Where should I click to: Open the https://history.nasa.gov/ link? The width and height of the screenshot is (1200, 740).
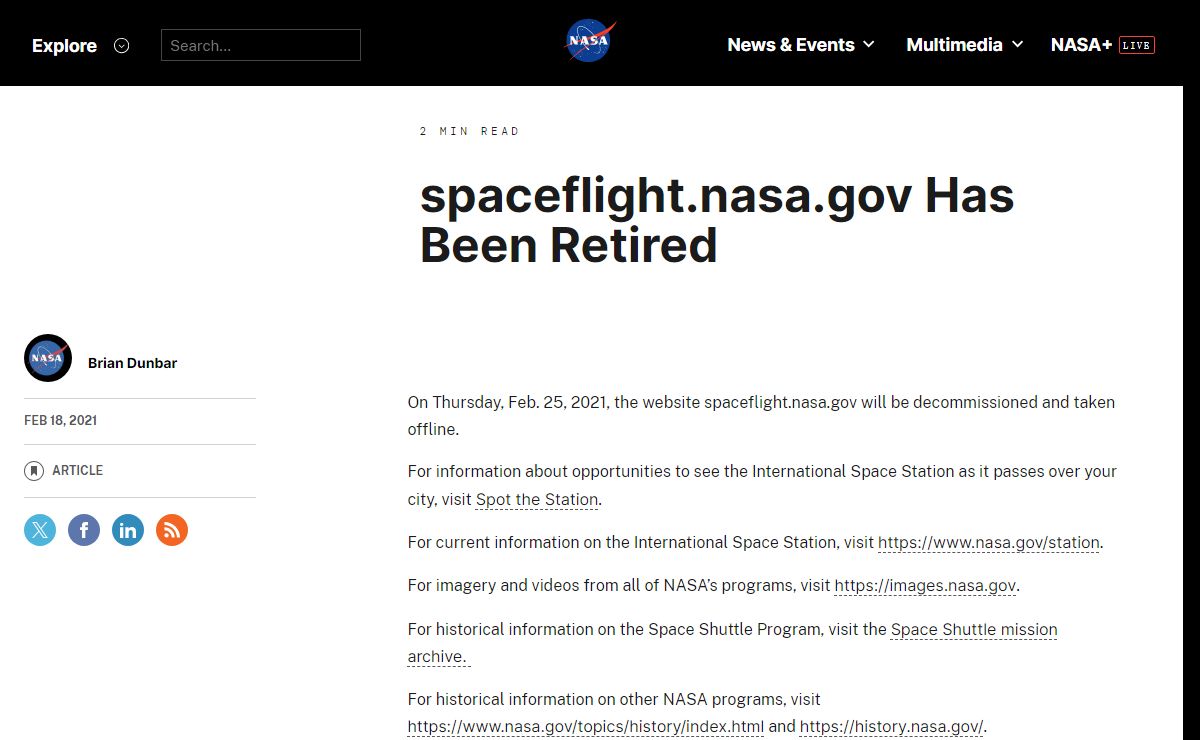tap(892, 727)
